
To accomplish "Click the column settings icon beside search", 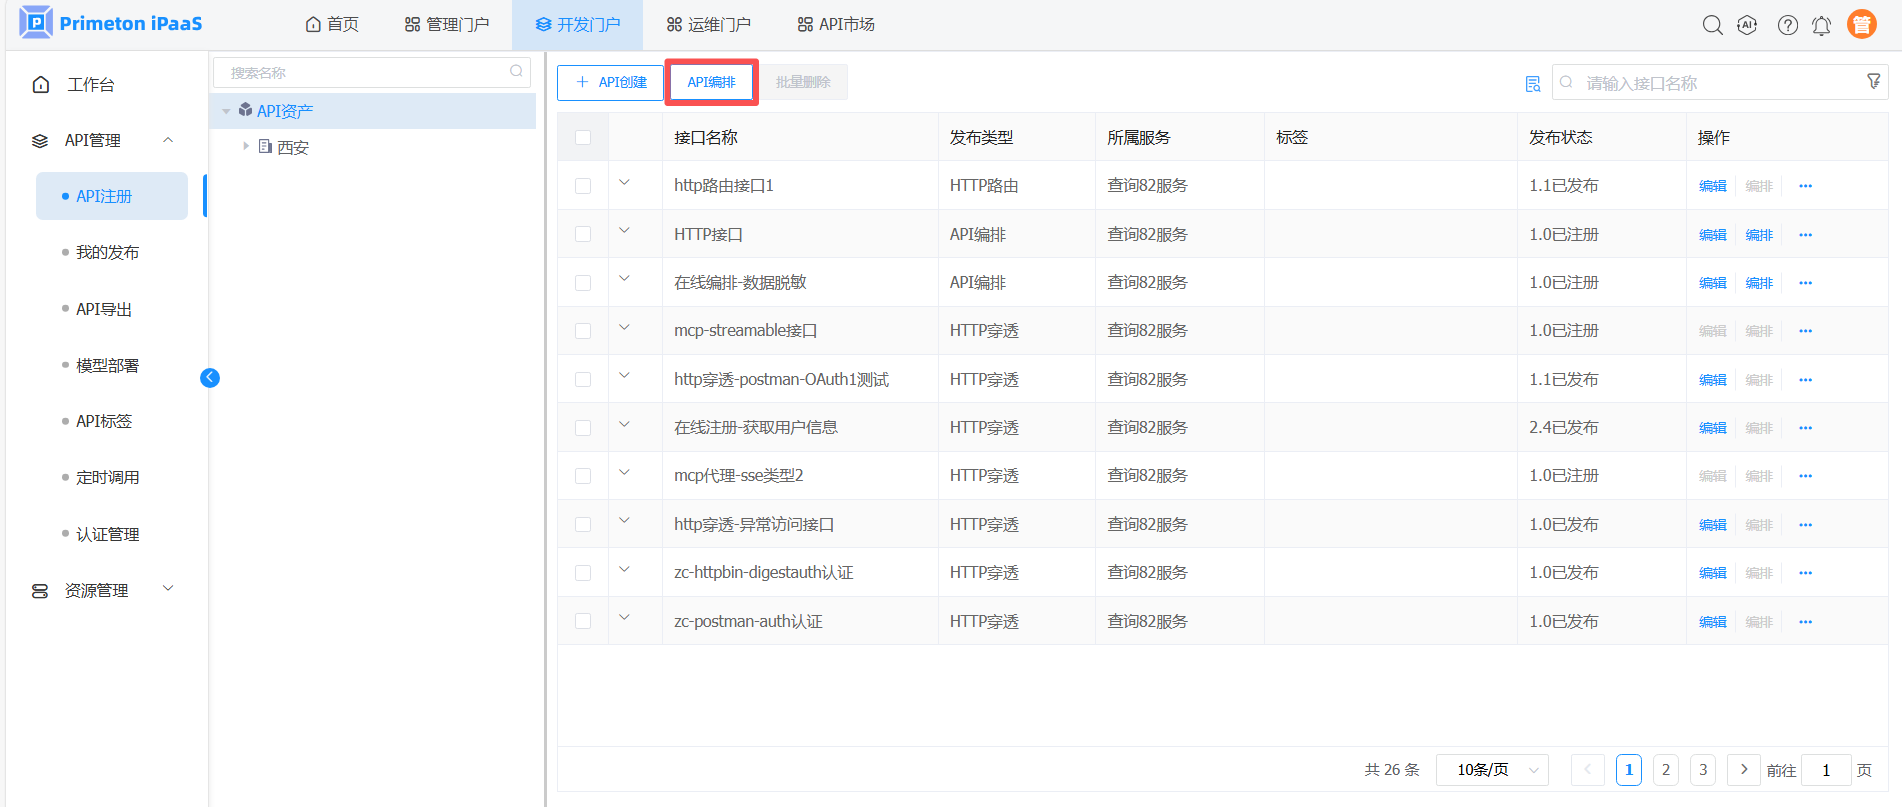I will 1532,84.
